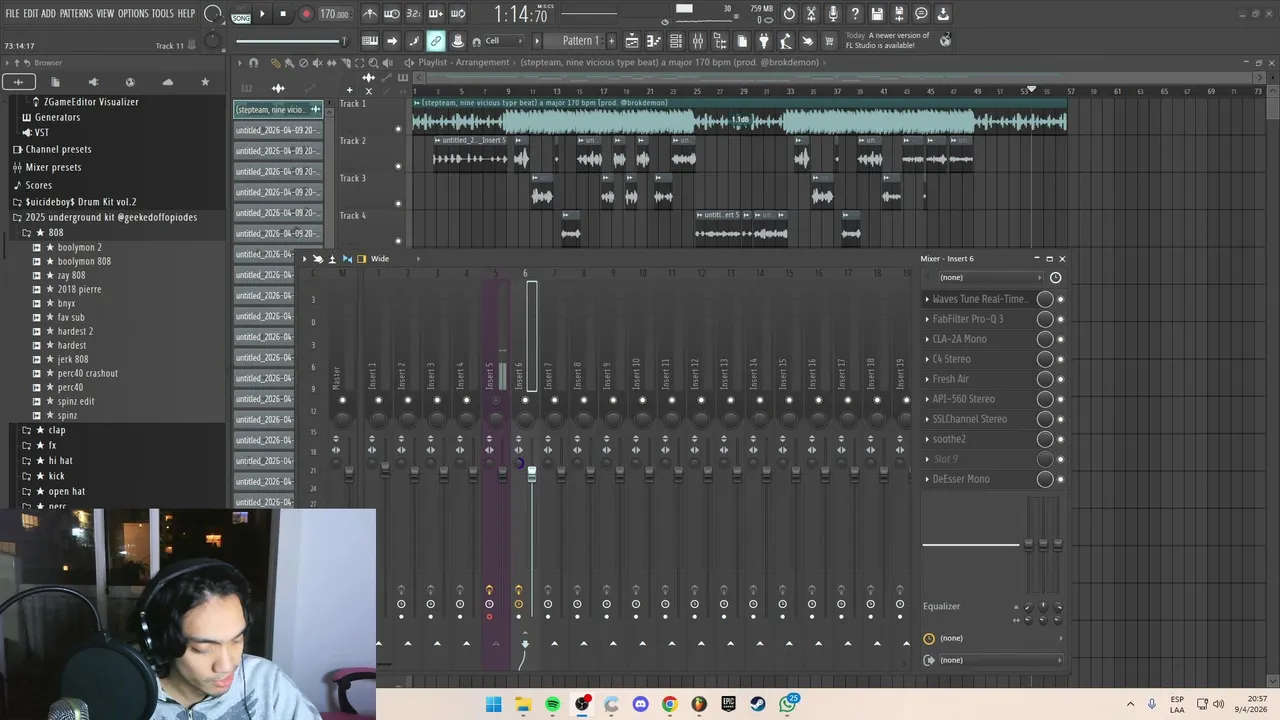Click the Insert 6 volume fader

532,474
